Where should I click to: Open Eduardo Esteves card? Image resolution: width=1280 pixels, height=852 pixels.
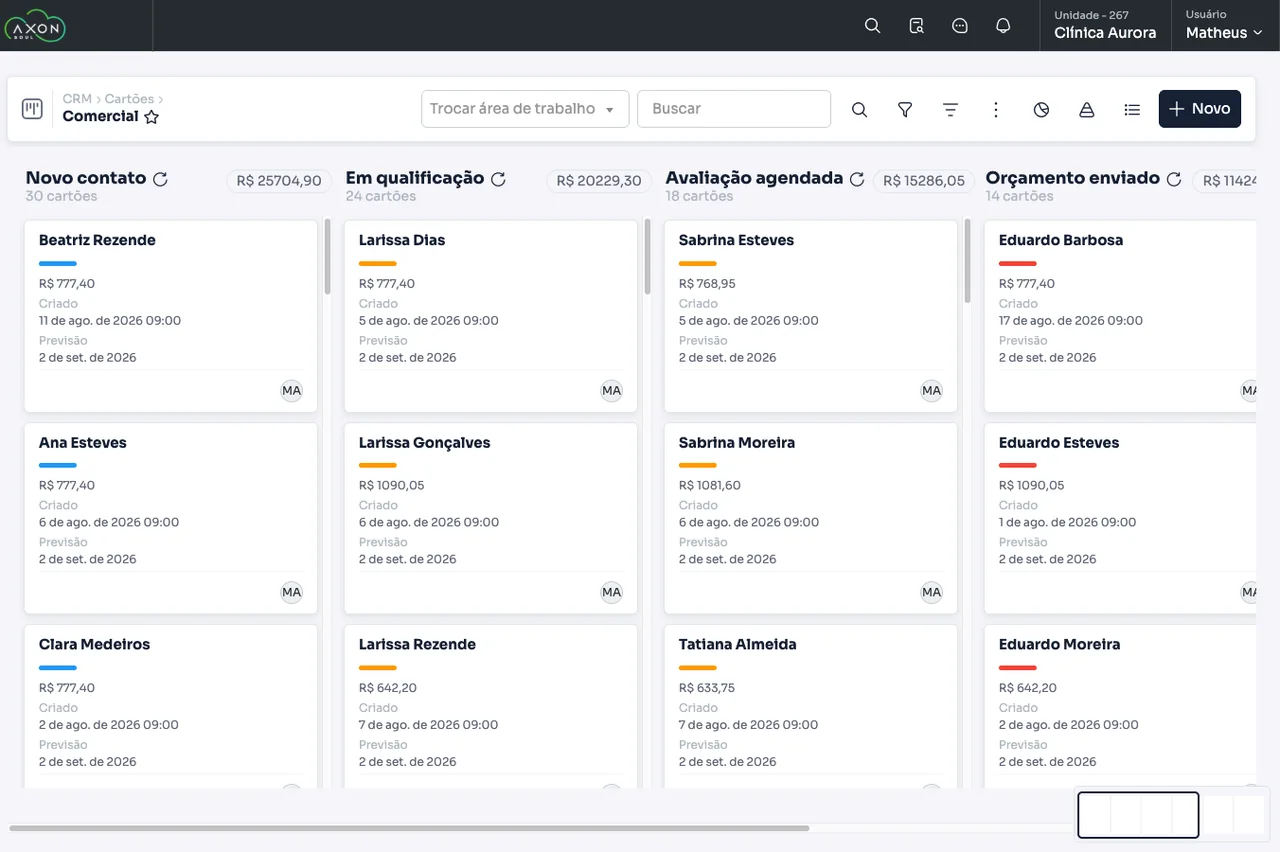tap(1120, 518)
